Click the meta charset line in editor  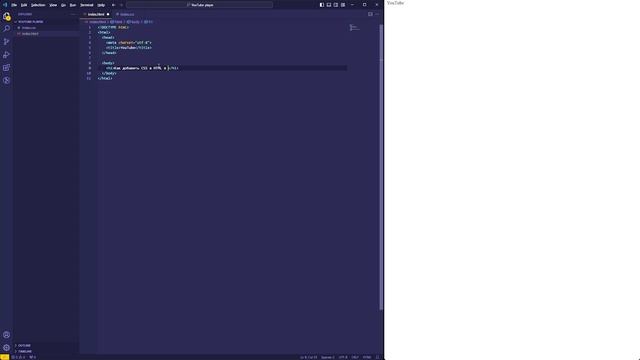(129, 42)
